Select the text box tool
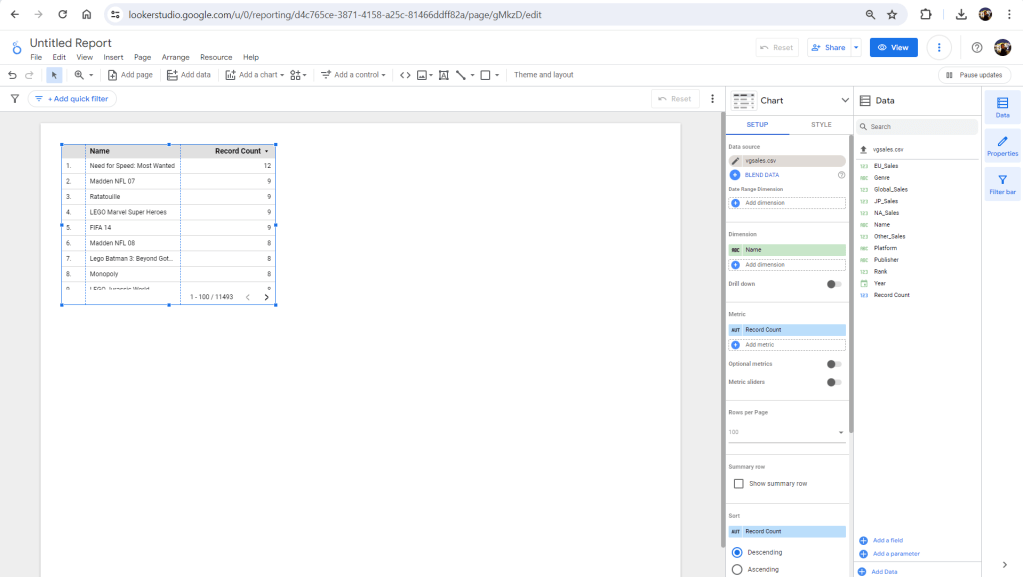This screenshot has width=1023, height=577. 443,75
